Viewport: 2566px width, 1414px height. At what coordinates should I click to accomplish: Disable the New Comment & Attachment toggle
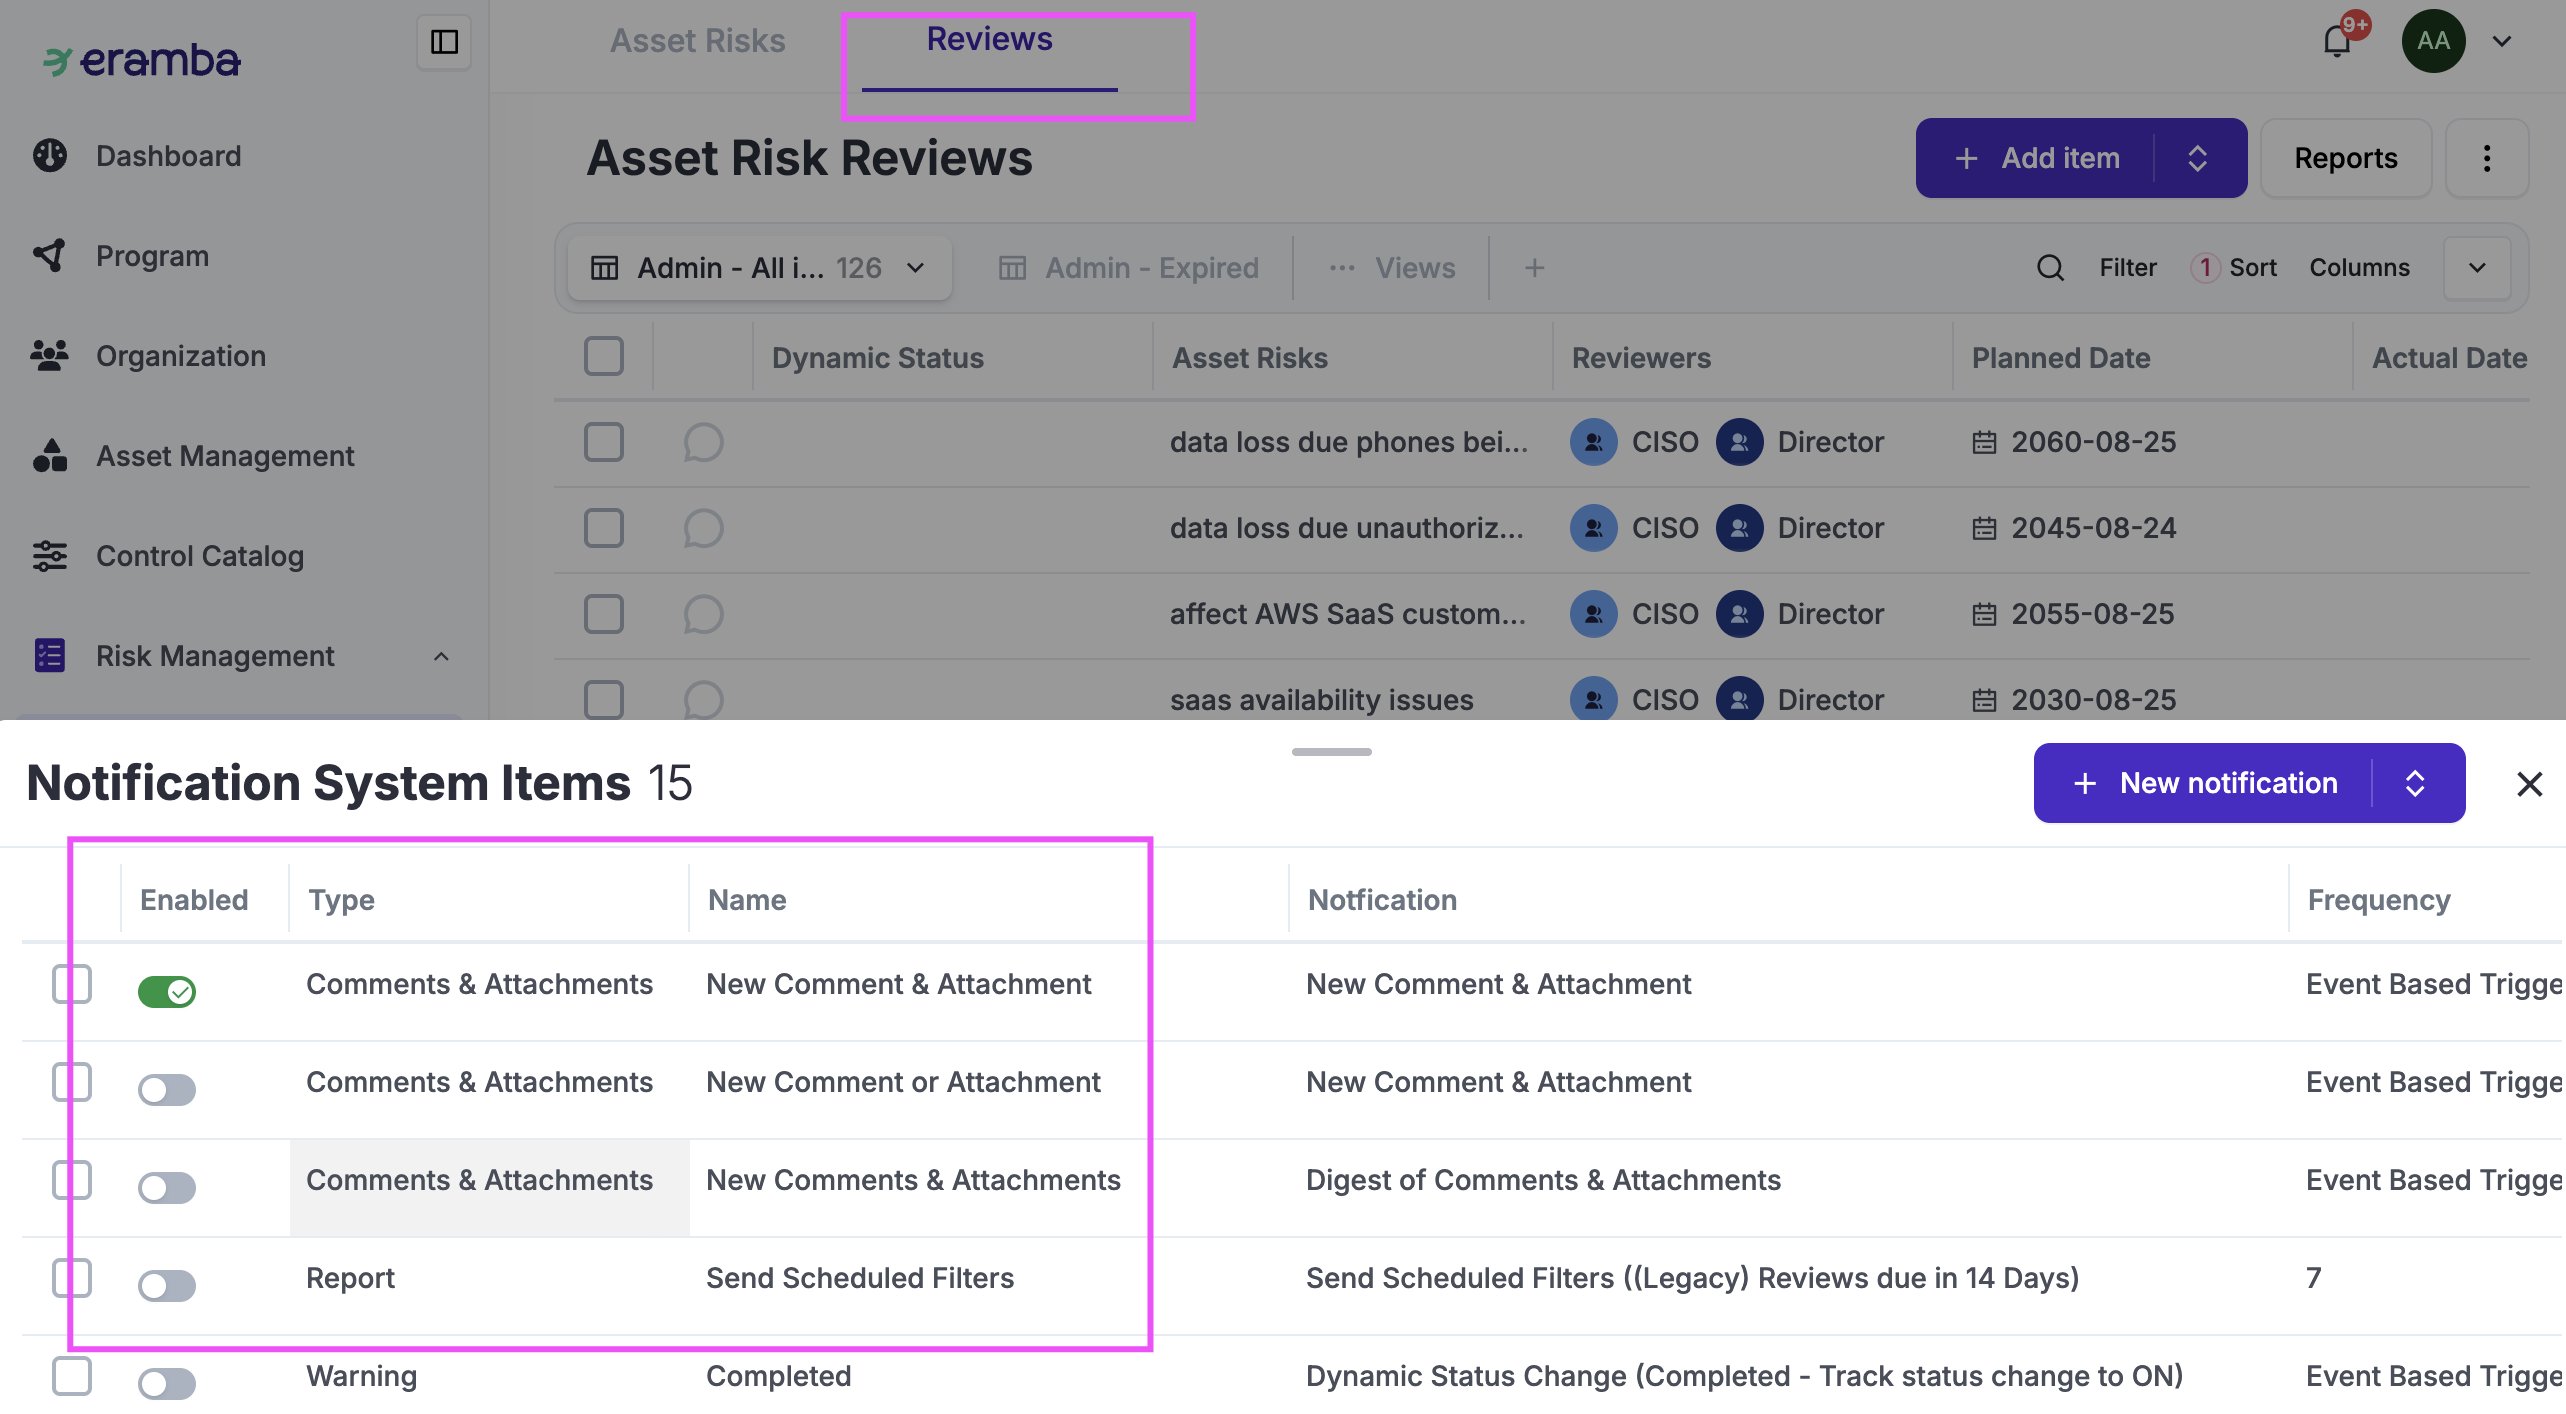pos(167,991)
